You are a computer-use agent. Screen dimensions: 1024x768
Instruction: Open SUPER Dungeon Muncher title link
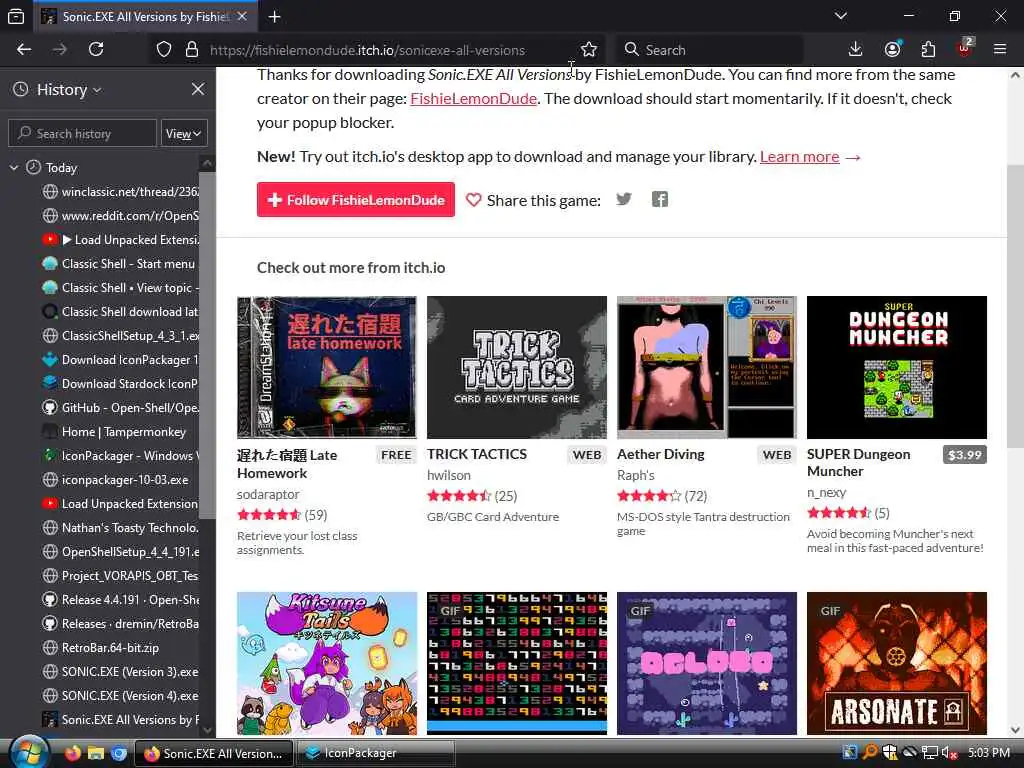pyautogui.click(x=858, y=462)
